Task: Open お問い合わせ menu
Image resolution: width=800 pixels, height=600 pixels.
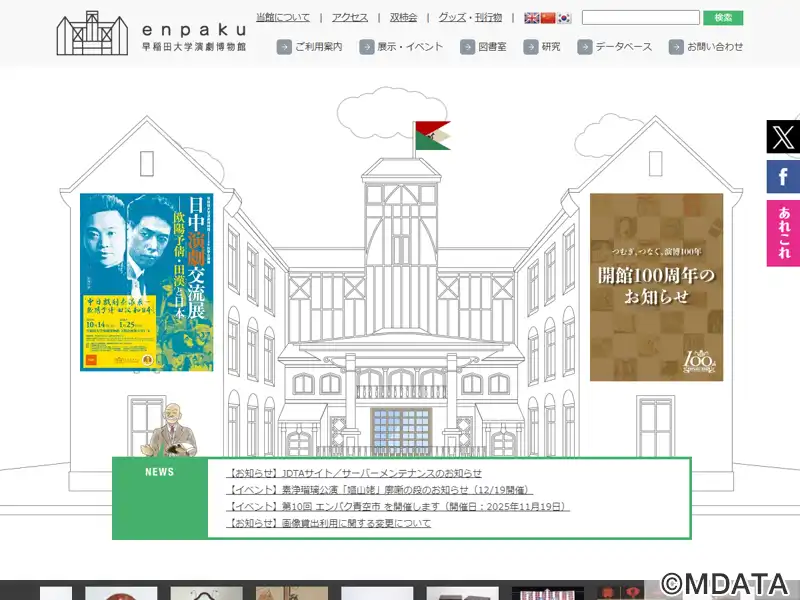Action: 715,47
